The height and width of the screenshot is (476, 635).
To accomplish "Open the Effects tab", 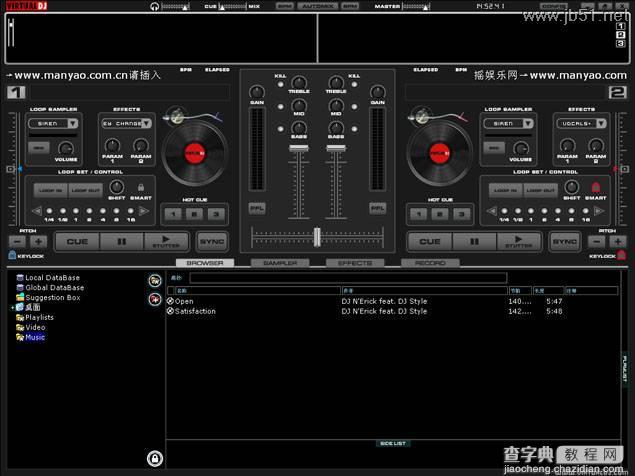I will click(x=355, y=263).
